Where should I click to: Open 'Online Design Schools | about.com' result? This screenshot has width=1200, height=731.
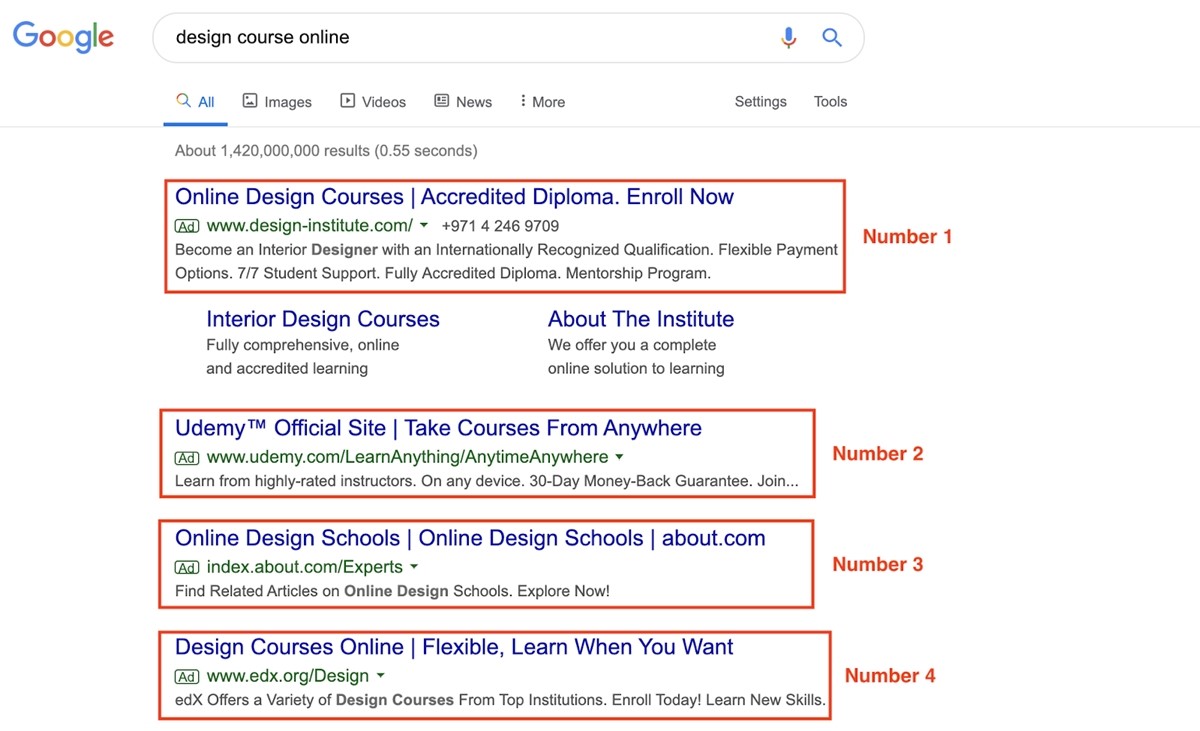470,538
